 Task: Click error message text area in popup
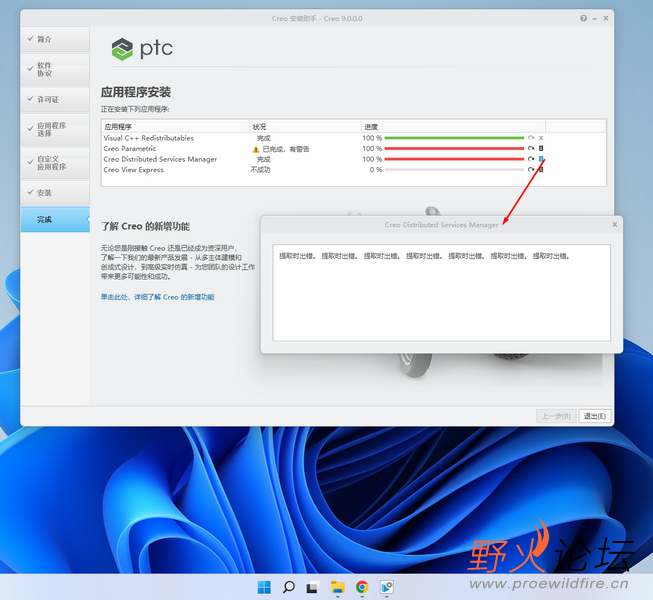tap(441, 293)
